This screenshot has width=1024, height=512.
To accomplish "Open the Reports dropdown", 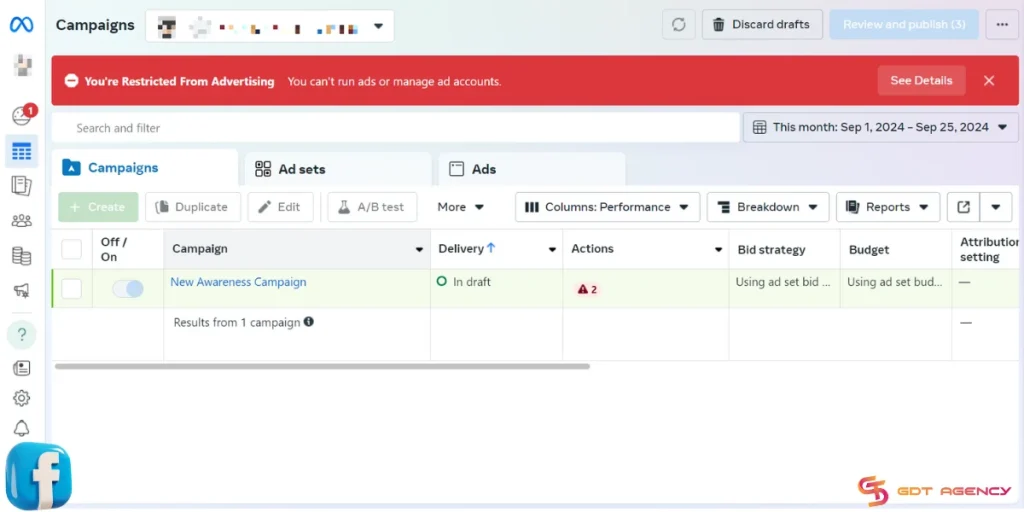I will [888, 207].
